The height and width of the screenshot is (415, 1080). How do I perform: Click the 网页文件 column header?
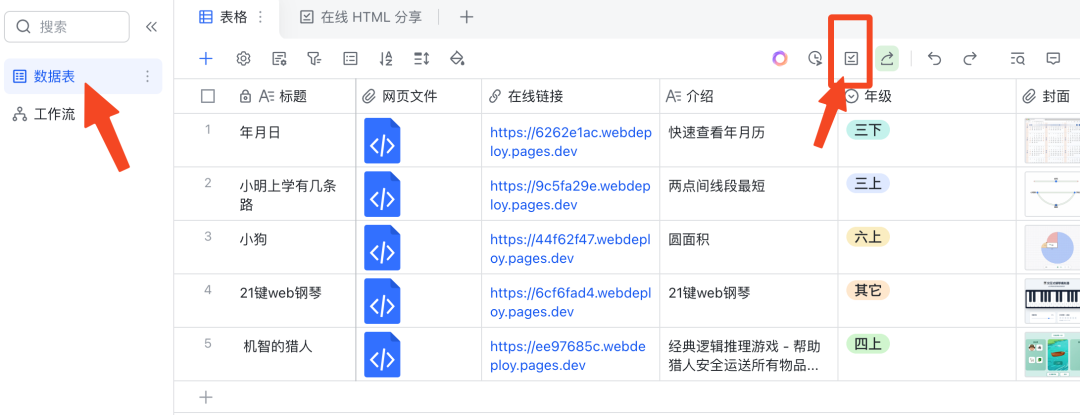[419, 96]
